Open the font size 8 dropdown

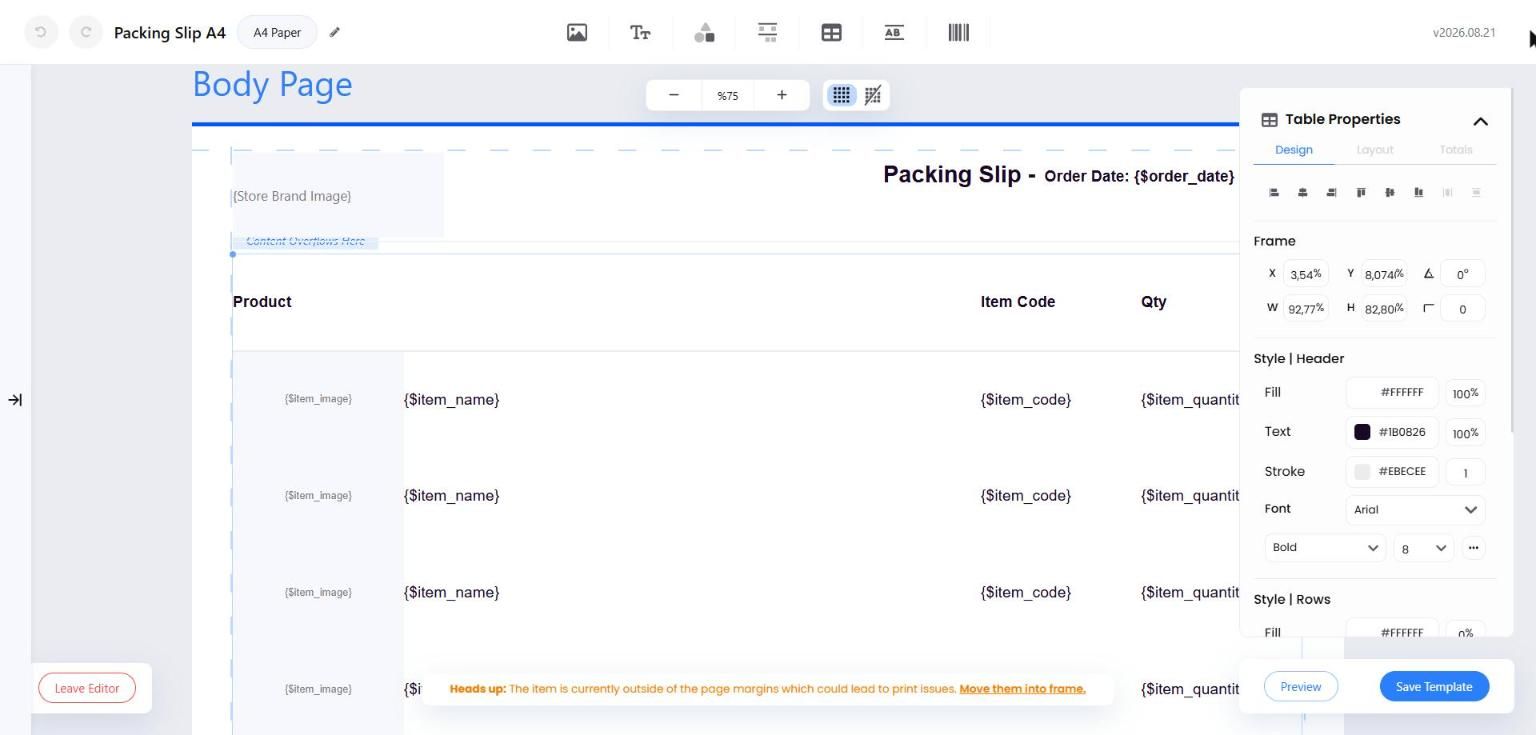pyautogui.click(x=1425, y=548)
